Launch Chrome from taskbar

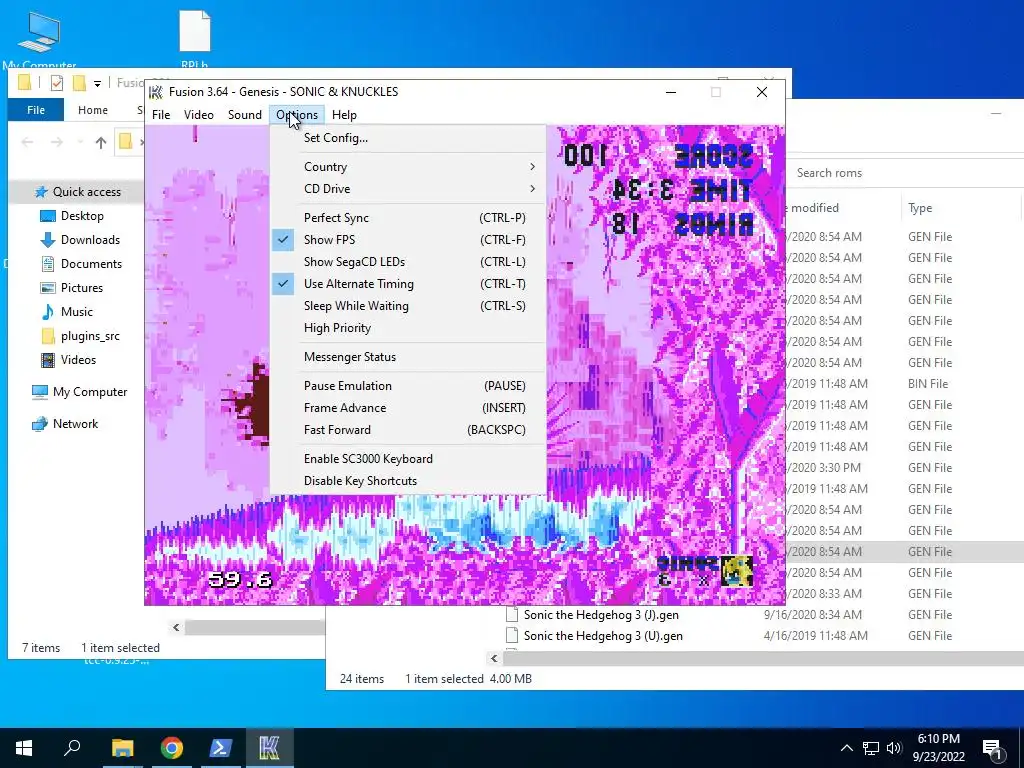[172, 748]
